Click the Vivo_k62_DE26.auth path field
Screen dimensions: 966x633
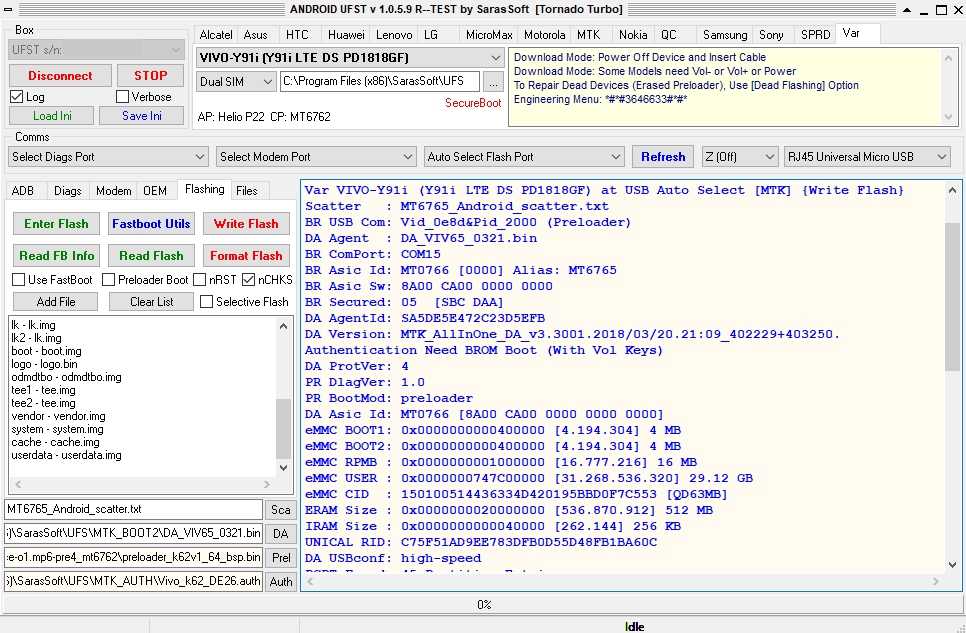[134, 581]
